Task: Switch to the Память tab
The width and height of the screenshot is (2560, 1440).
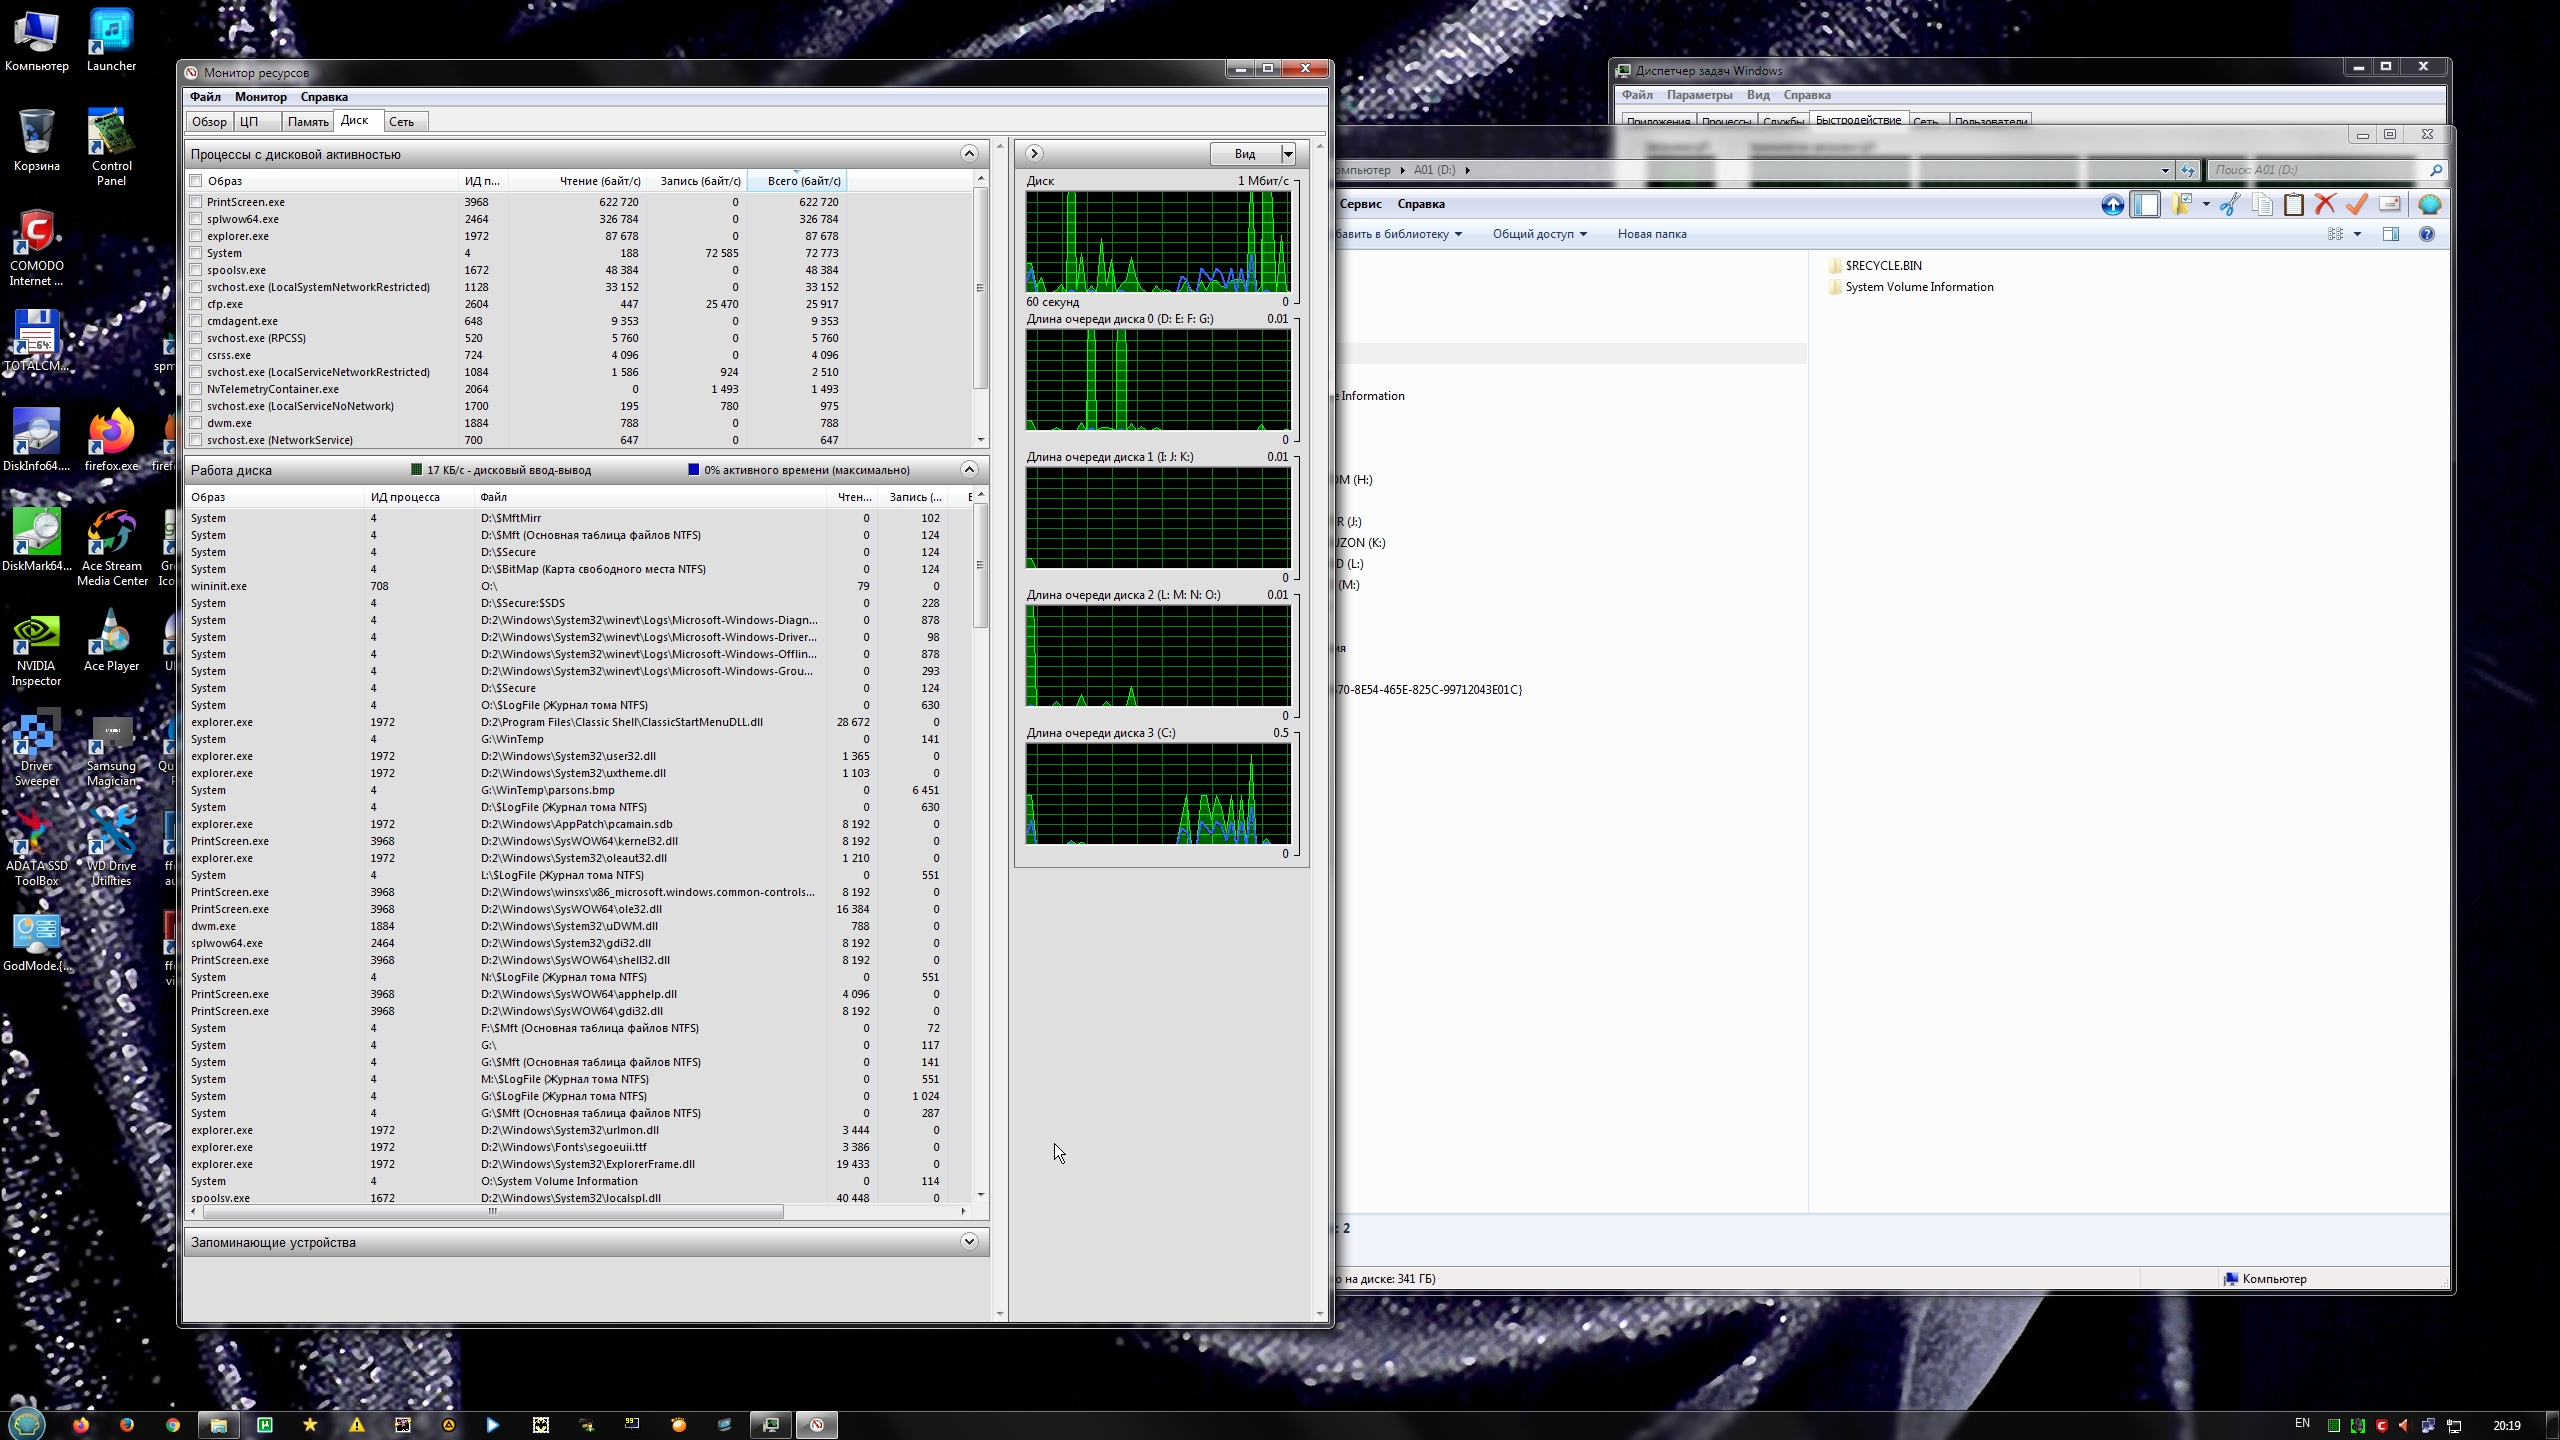Action: [x=307, y=122]
